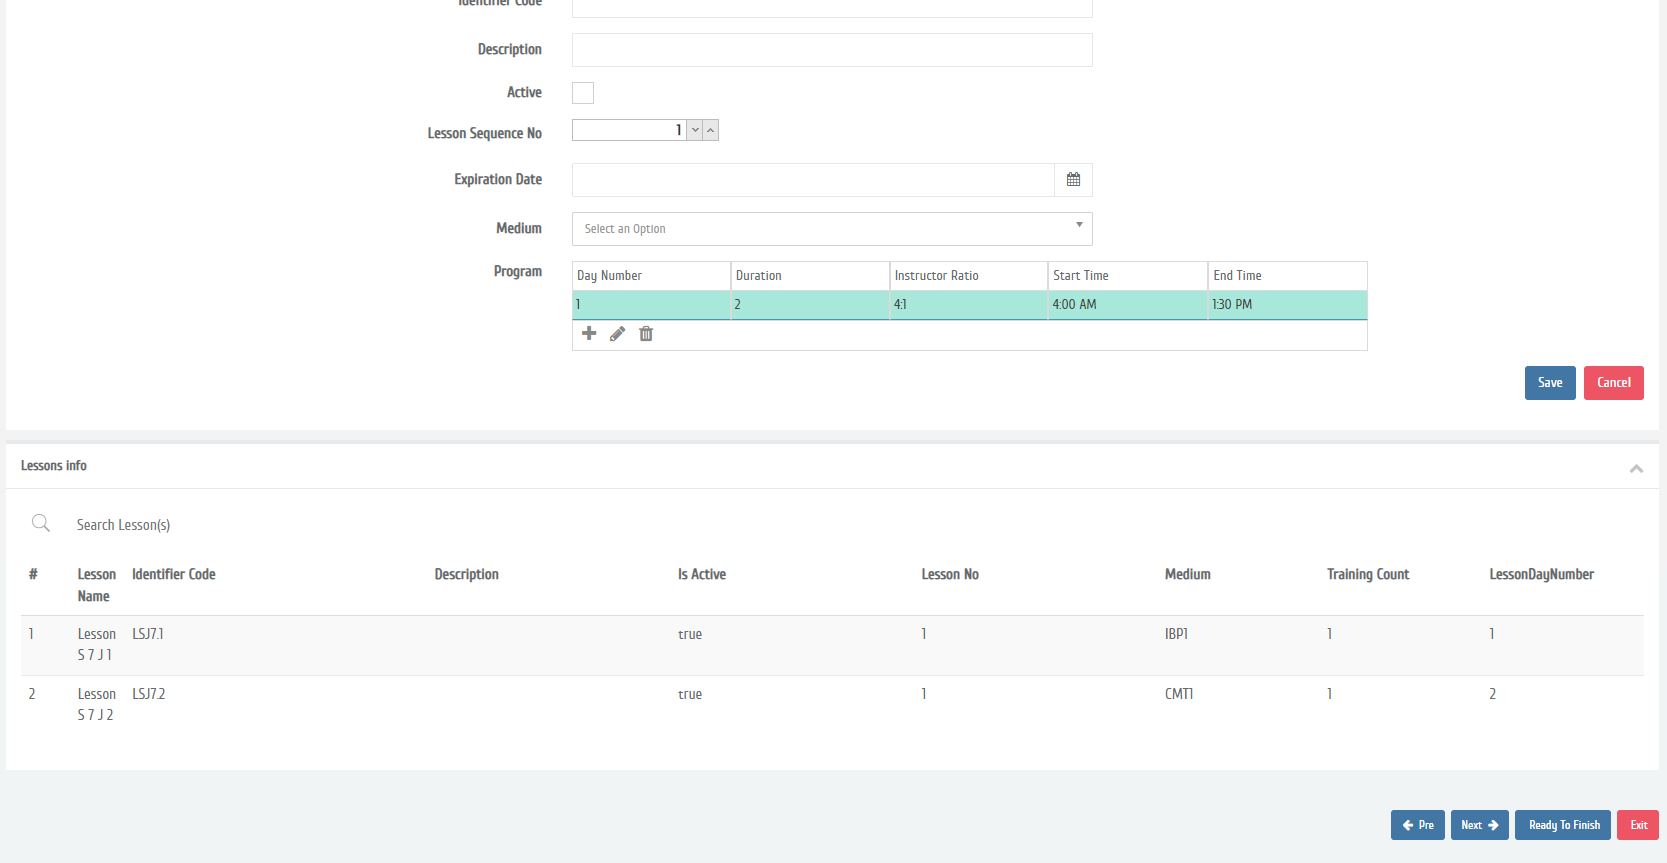Screen dimensions: 1667x863
Task: Click the search magnifier icon for lessons
Action: pyautogui.click(x=41, y=523)
